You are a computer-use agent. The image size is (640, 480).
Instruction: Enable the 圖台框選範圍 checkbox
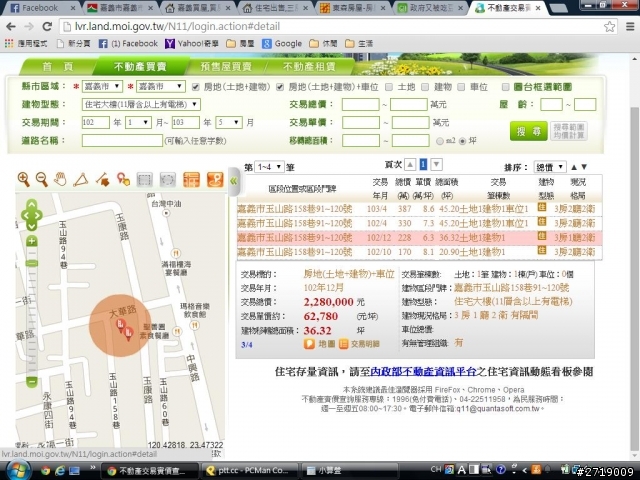(505, 87)
